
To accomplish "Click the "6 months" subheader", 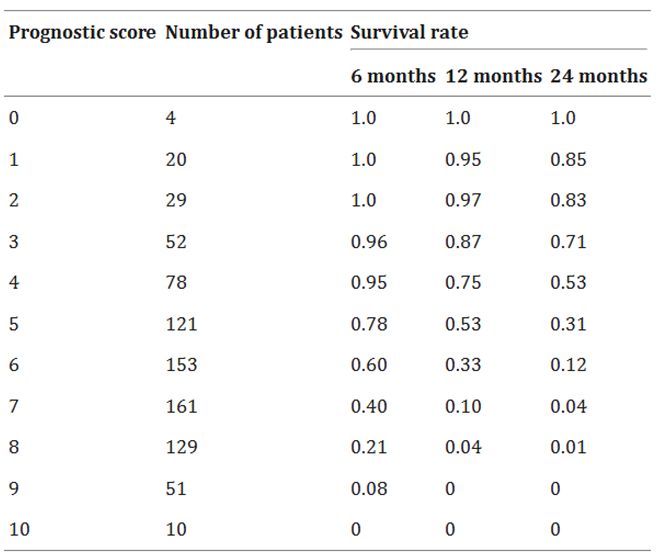I will click(393, 76).
